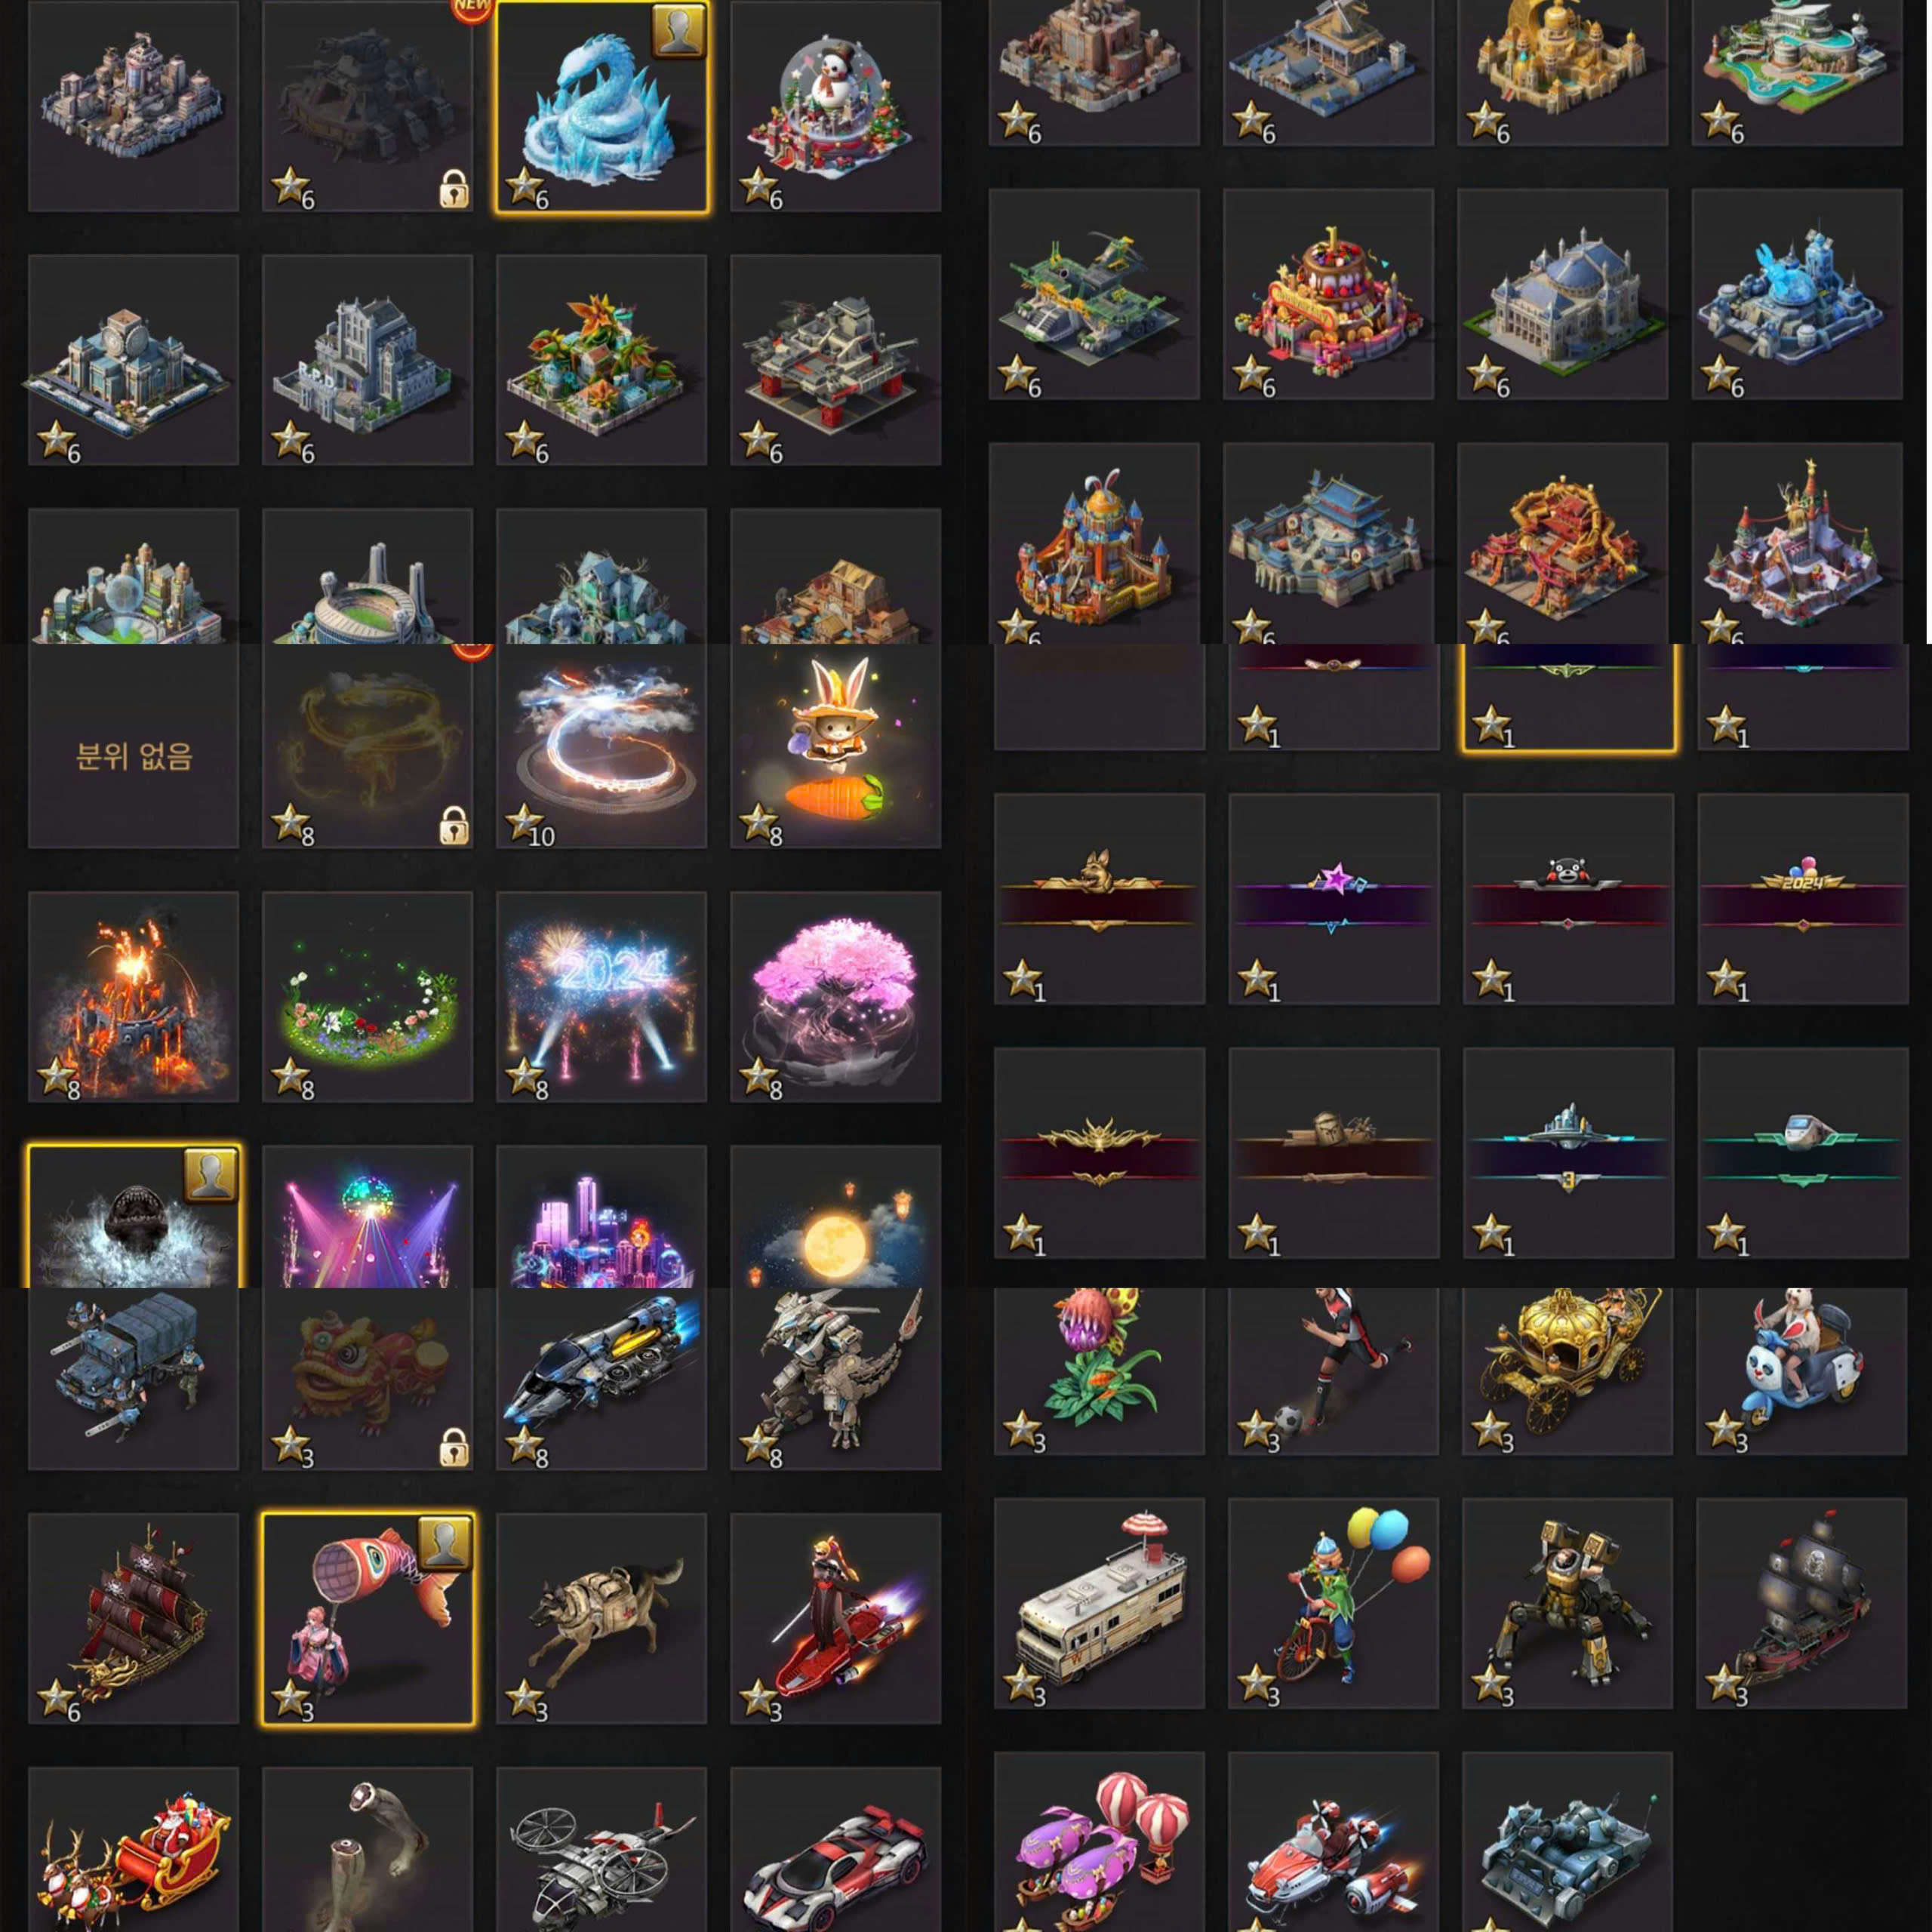Choose the full moon lantern effect
The height and width of the screenshot is (1932, 1932).
[x=835, y=1216]
